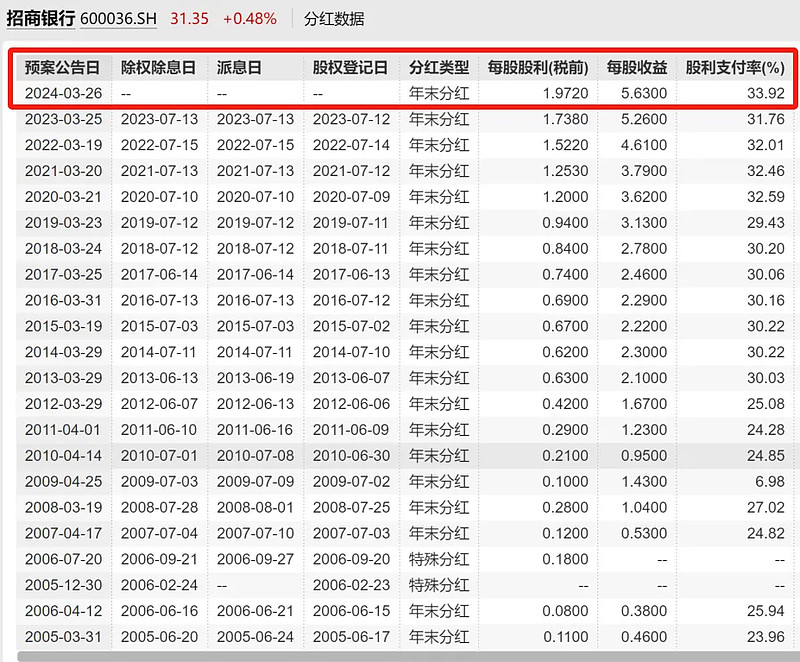Click dividend value 1.7380
The width and height of the screenshot is (800, 662).
pyautogui.click(x=565, y=119)
